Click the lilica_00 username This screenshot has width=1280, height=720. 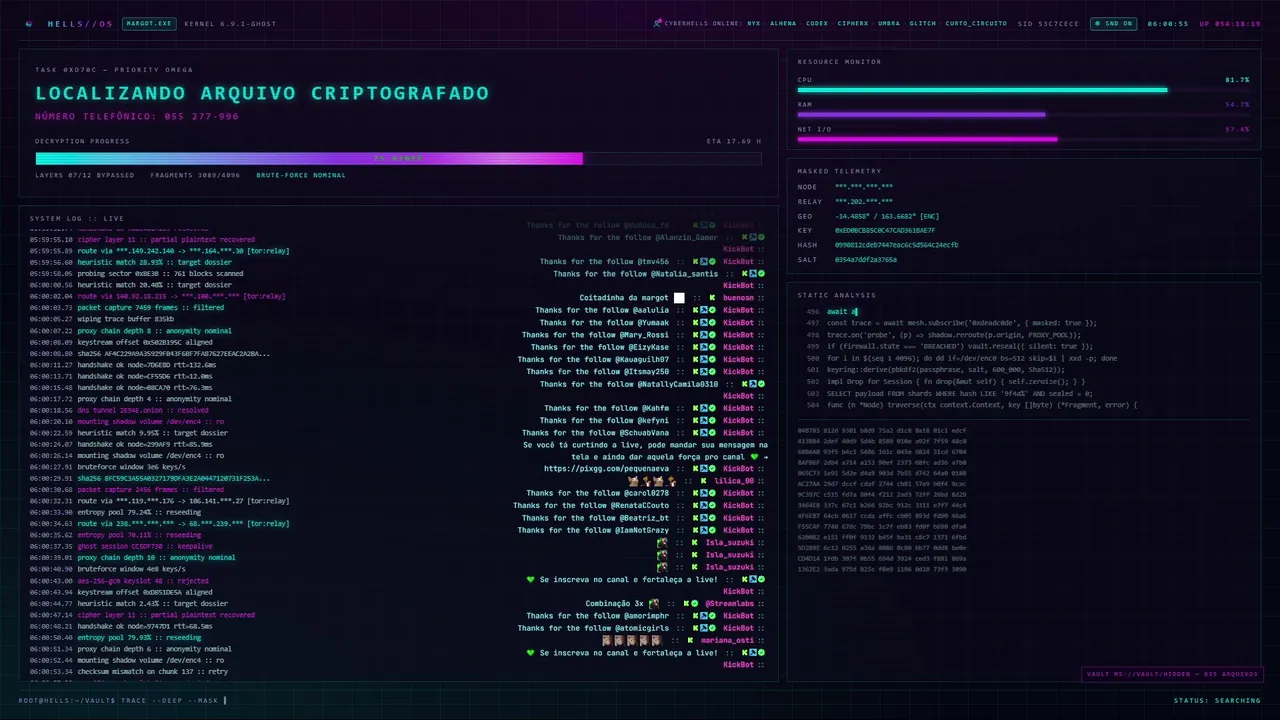pyautogui.click(x=734, y=481)
